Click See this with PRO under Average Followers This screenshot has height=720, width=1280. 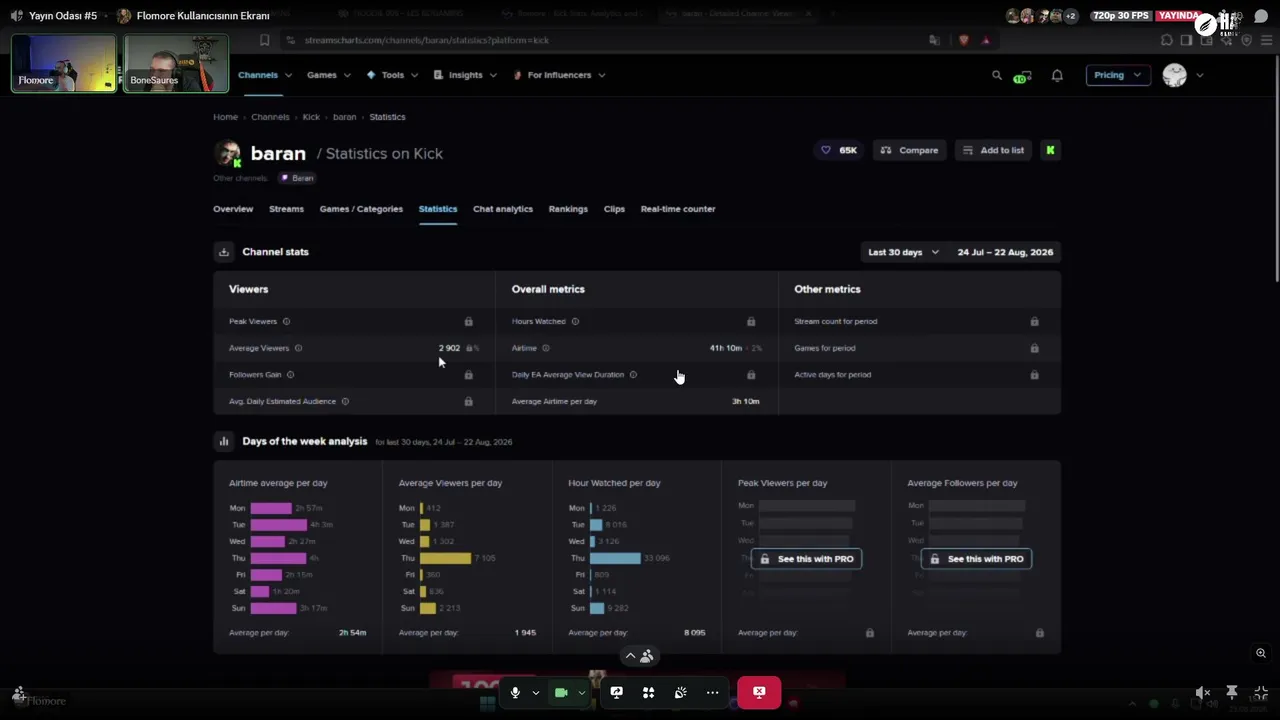(976, 559)
